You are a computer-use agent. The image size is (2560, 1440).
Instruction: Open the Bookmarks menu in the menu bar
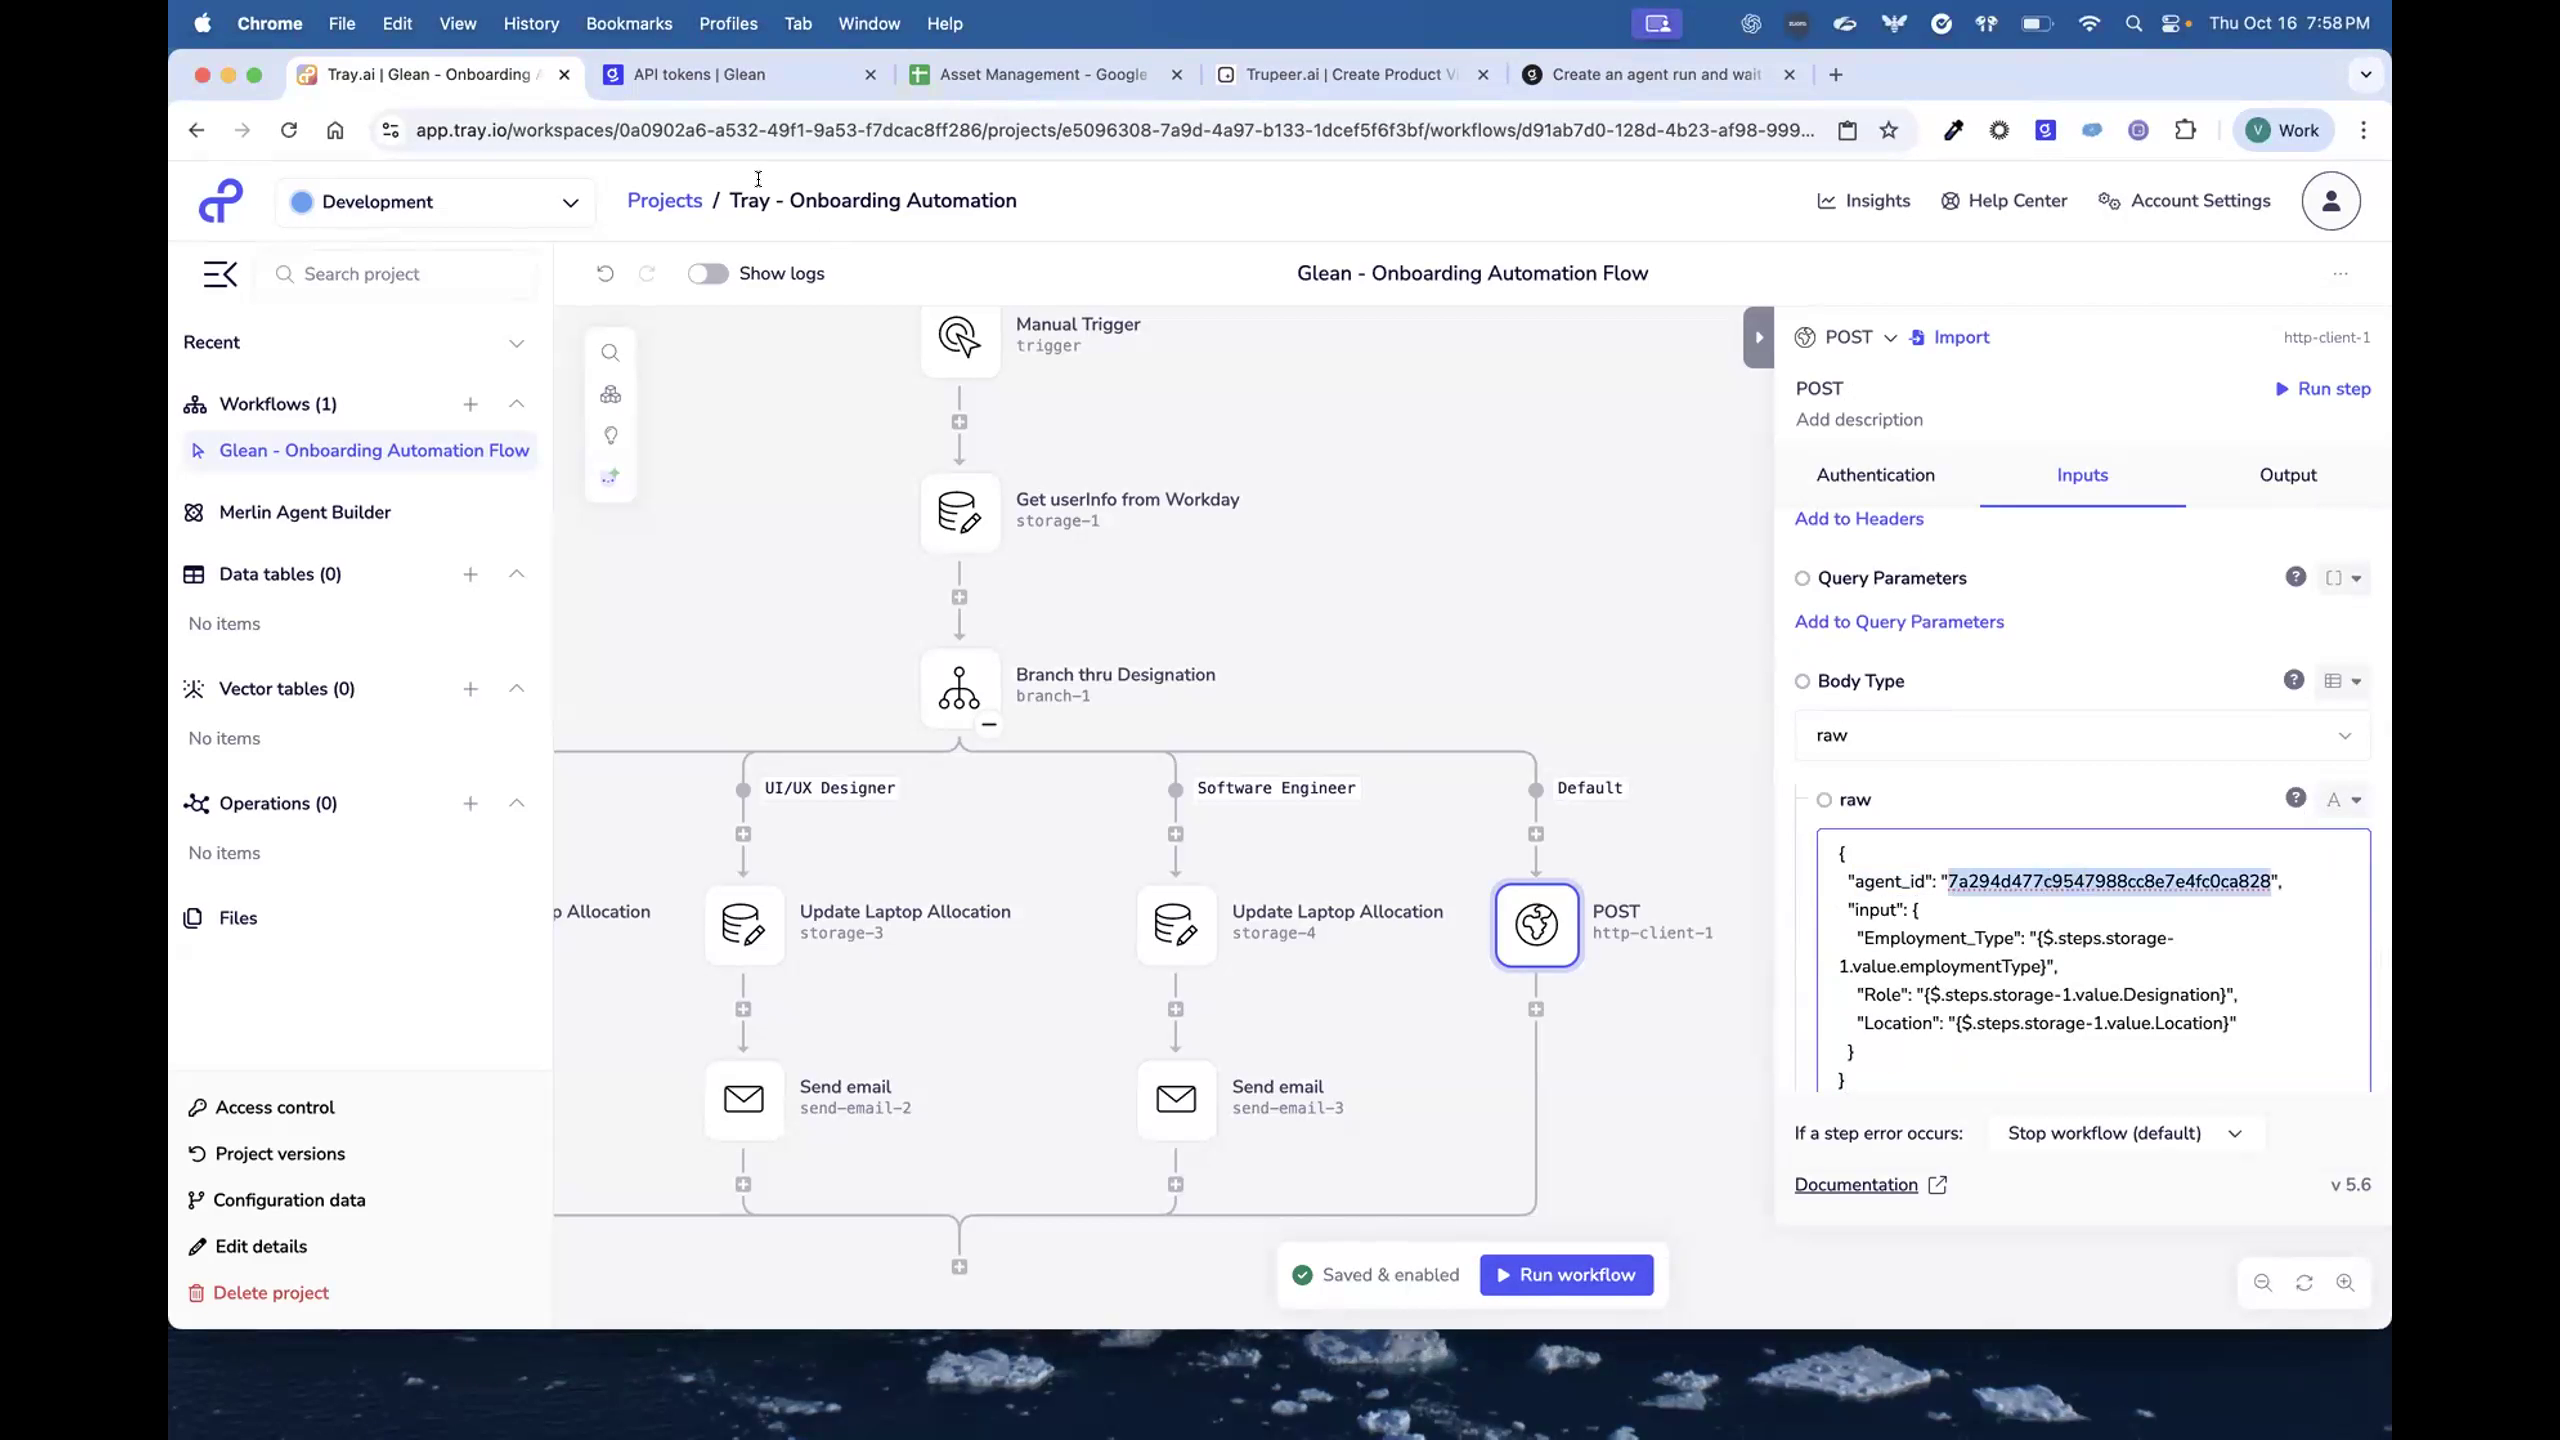628,23
